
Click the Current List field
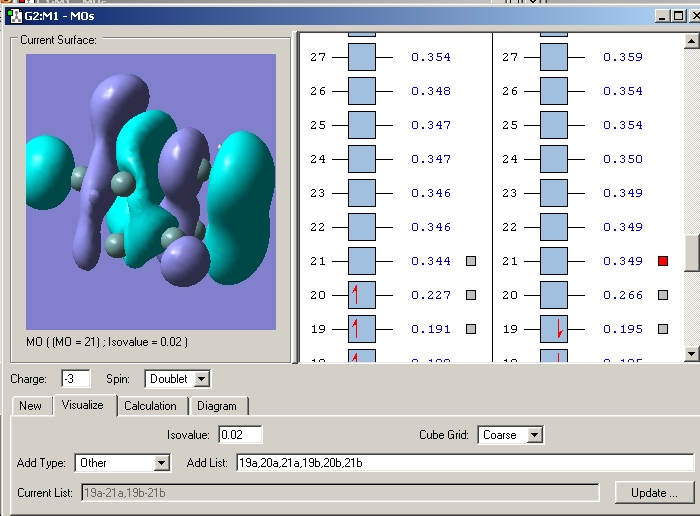click(x=340, y=493)
